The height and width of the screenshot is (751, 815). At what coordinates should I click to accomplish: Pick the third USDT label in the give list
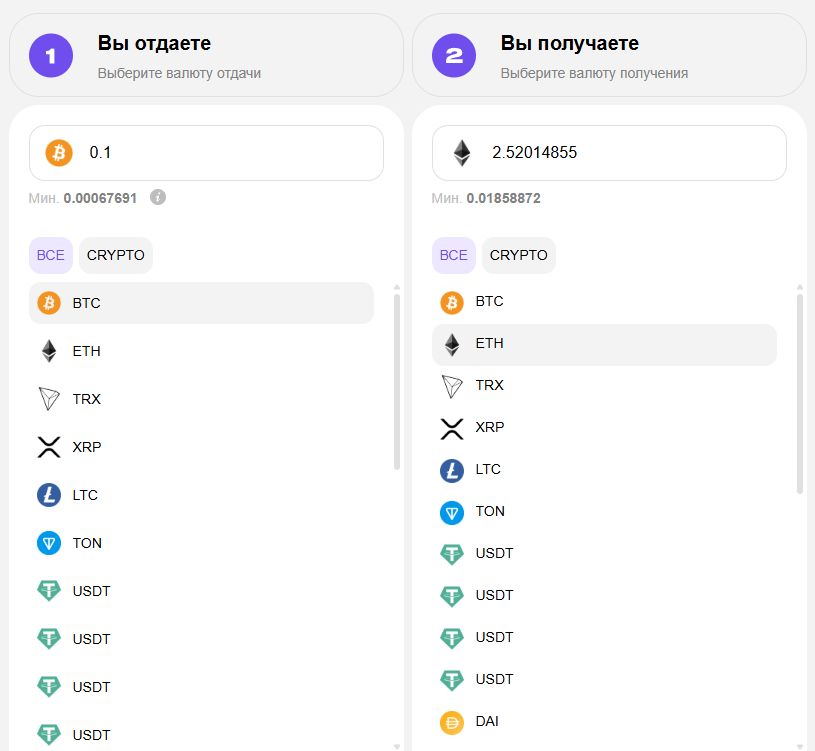[91, 687]
